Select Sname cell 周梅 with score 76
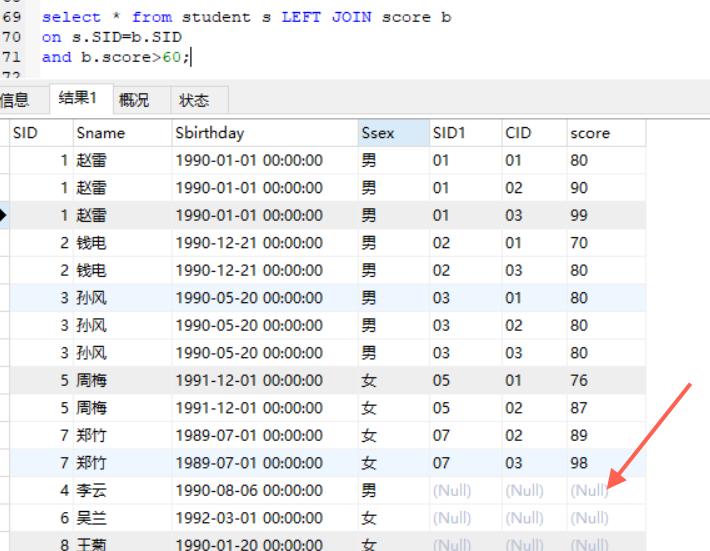 click(122, 380)
